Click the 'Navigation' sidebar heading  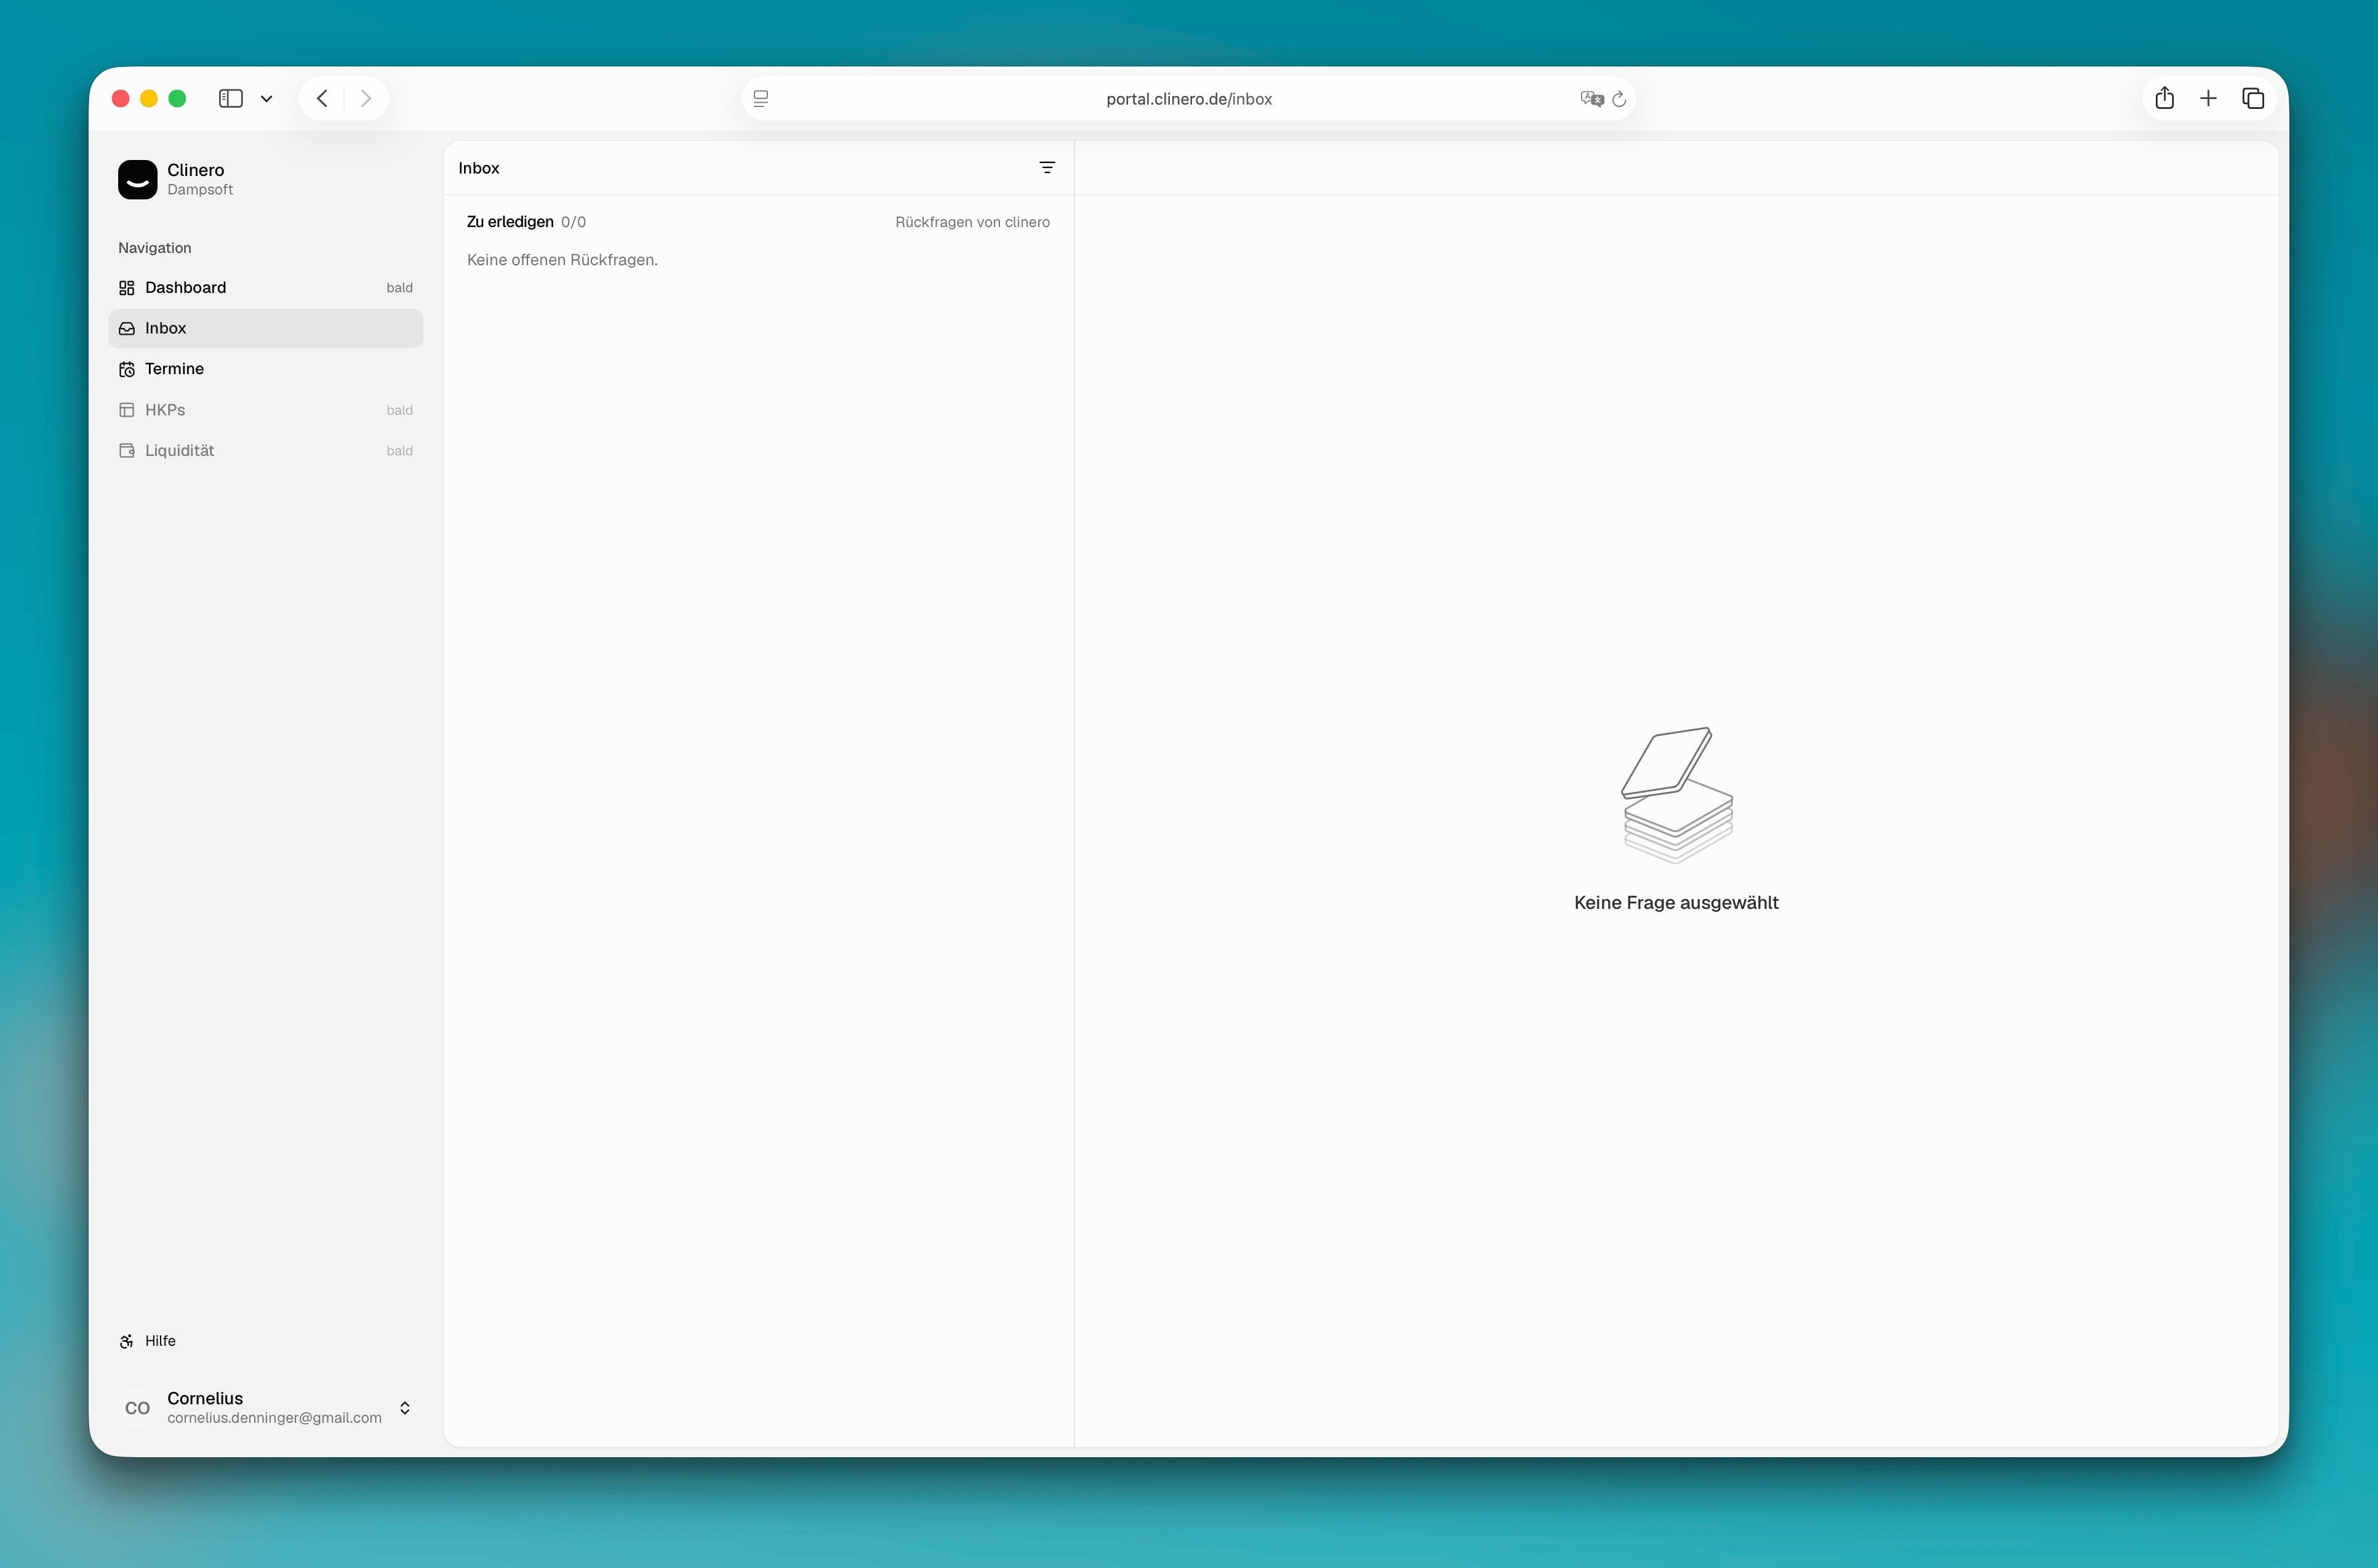pyautogui.click(x=154, y=248)
